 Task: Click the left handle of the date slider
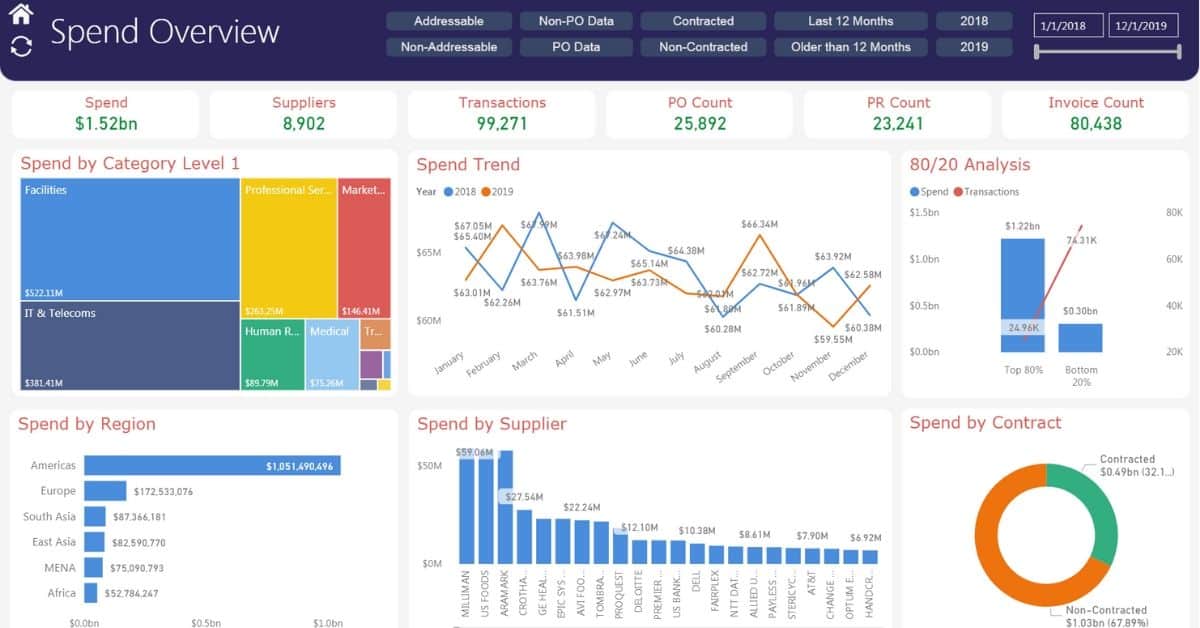pyautogui.click(x=1037, y=50)
